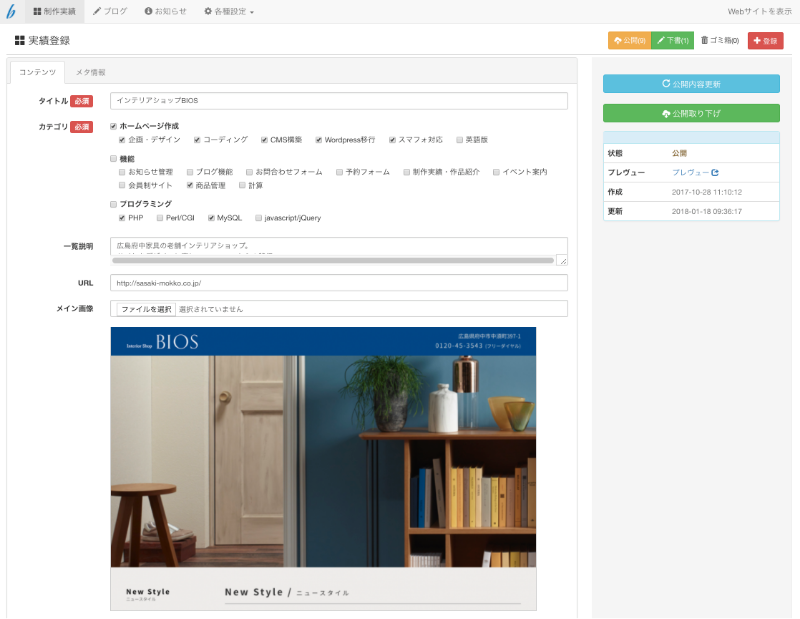Click the red 登録 plus button
Screen dimensions: 800x619
(765, 41)
